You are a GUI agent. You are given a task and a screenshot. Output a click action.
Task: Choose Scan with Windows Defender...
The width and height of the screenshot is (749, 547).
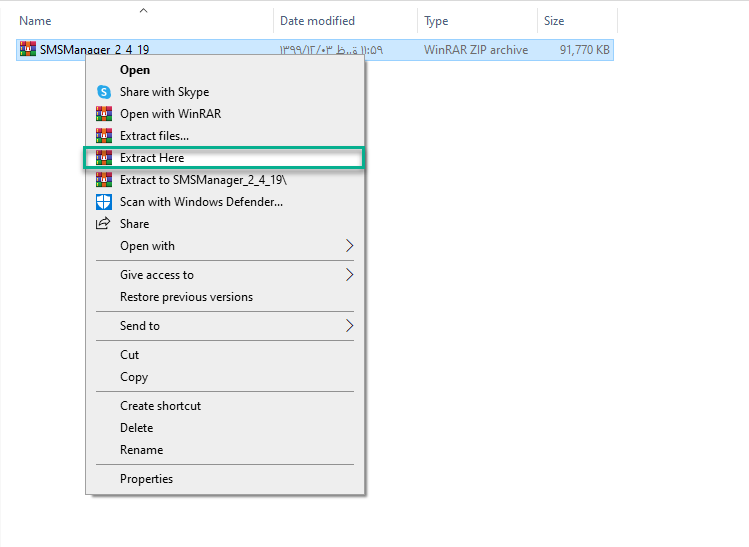225,202
